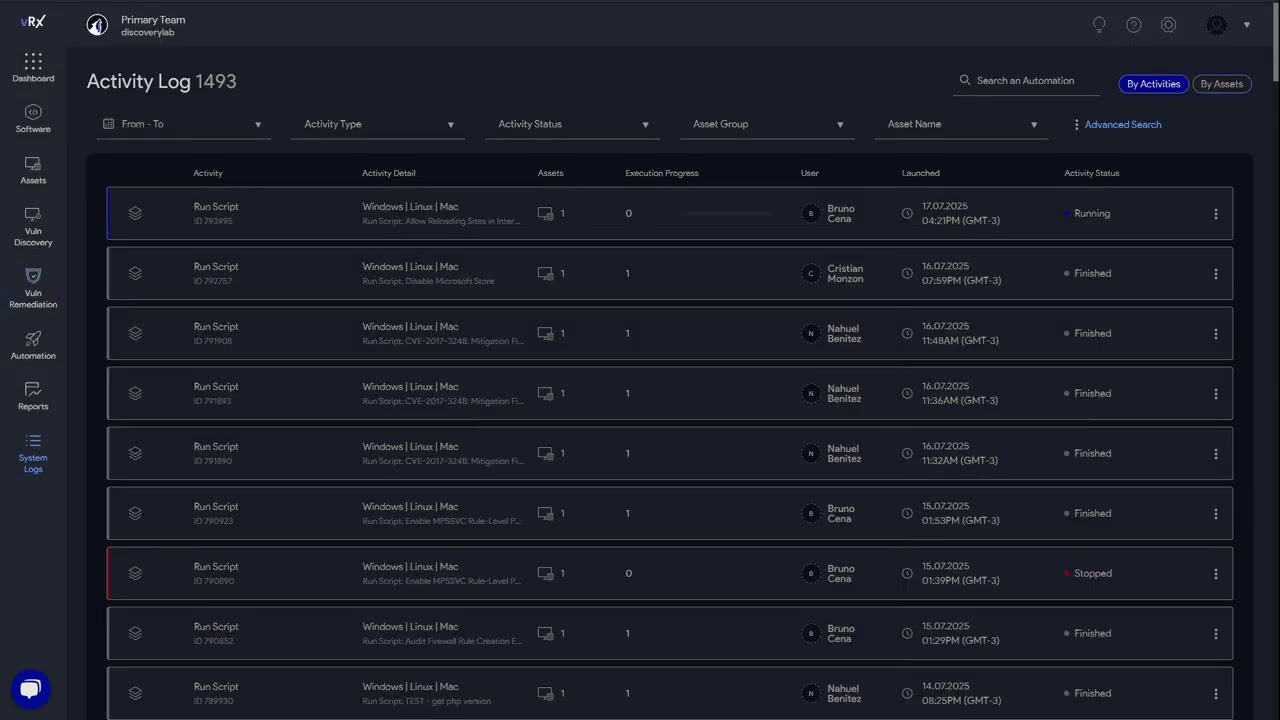Image resolution: width=1280 pixels, height=720 pixels.
Task: Open System Logs menu item
Action: coord(33,452)
